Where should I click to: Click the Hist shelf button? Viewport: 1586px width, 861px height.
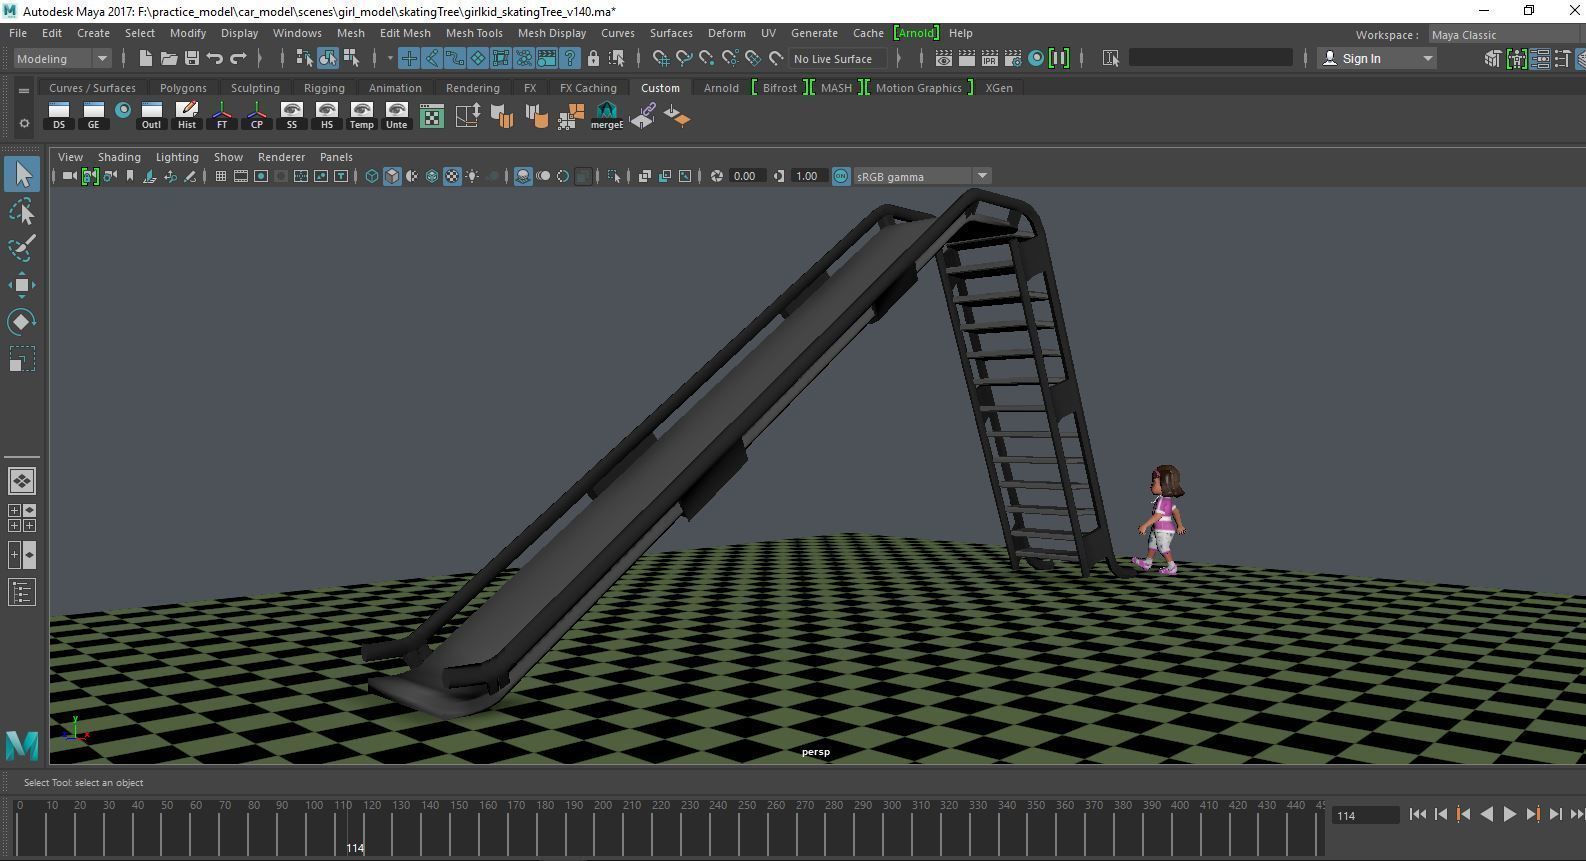[x=187, y=116]
